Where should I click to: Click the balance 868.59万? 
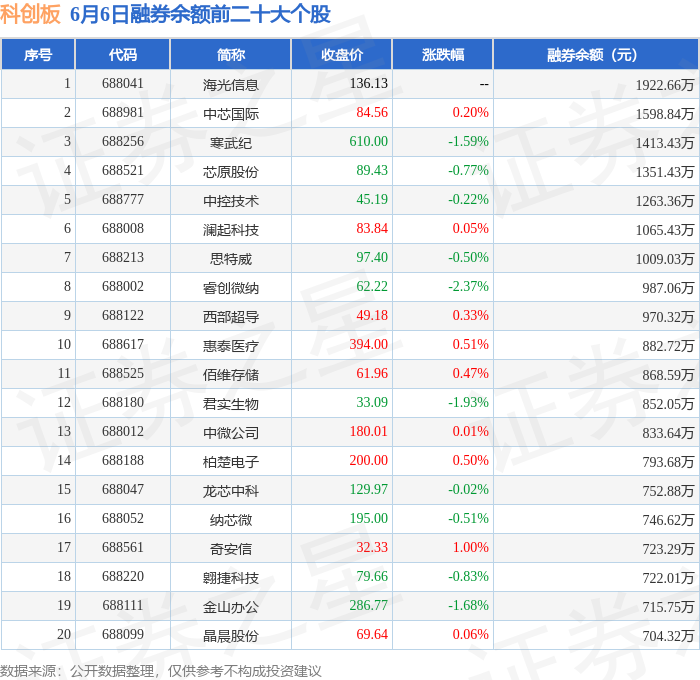pos(668,375)
